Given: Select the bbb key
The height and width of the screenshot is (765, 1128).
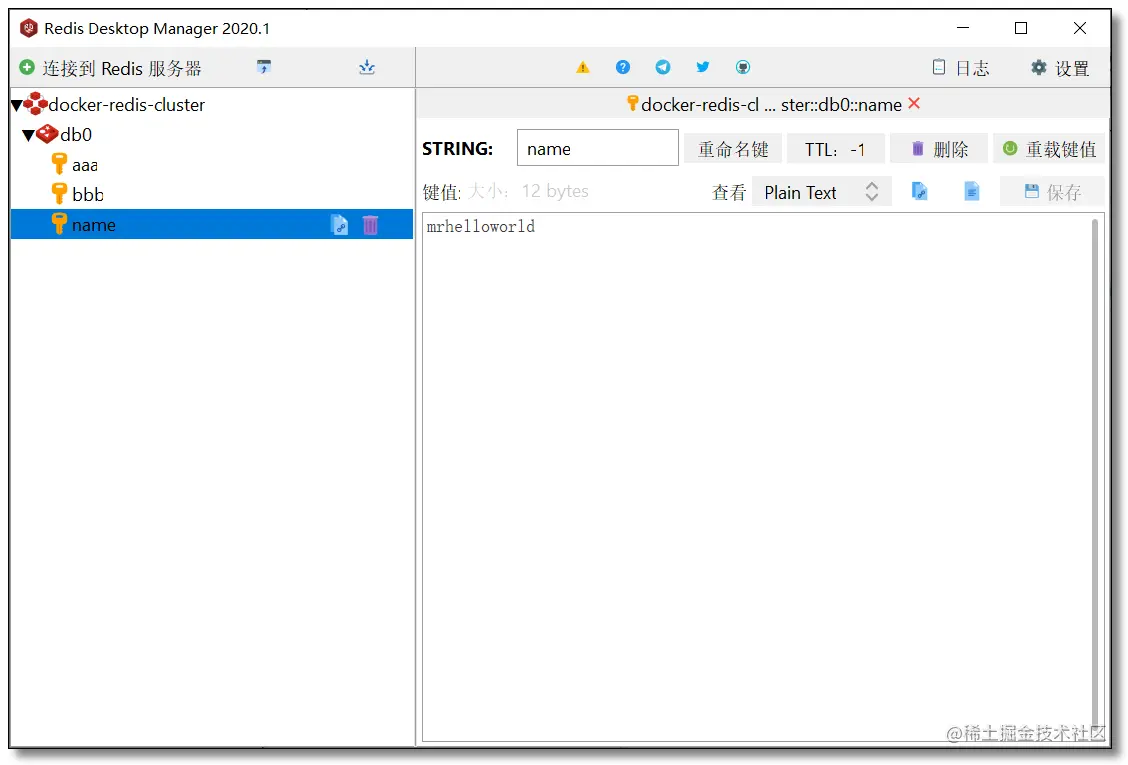Looking at the screenshot, I should tap(88, 194).
